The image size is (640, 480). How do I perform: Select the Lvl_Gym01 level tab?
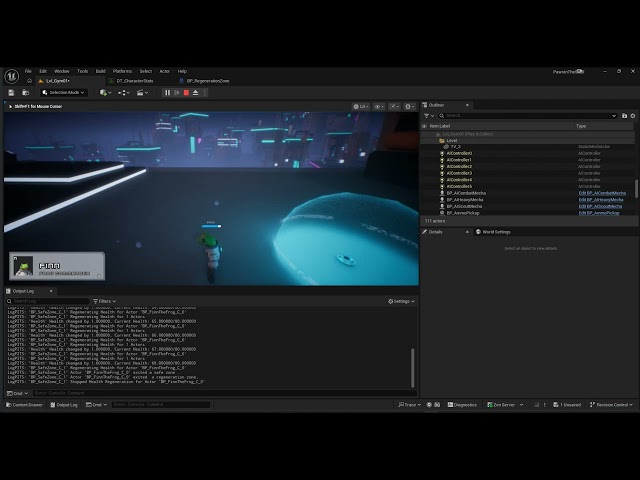coord(57,81)
